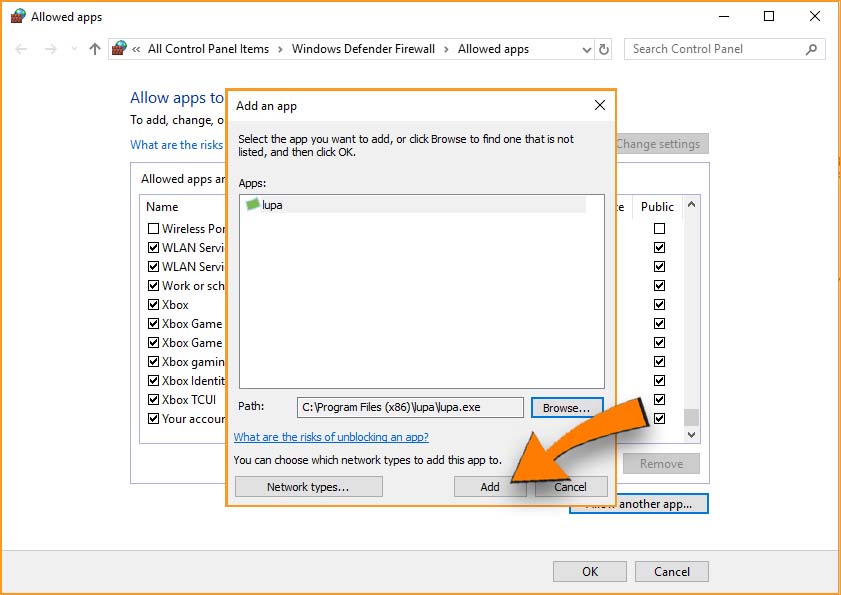Select the lupa app icon in list

[253, 205]
